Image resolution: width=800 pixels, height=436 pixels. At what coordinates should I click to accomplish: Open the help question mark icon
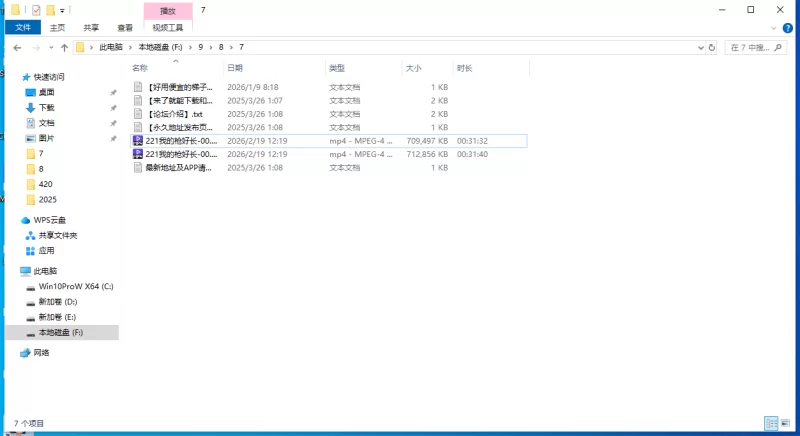pyautogui.click(x=788, y=28)
